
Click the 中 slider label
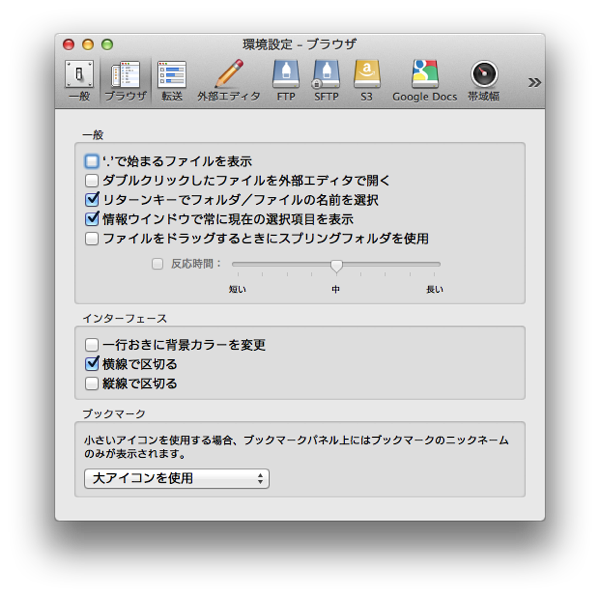click(336, 290)
